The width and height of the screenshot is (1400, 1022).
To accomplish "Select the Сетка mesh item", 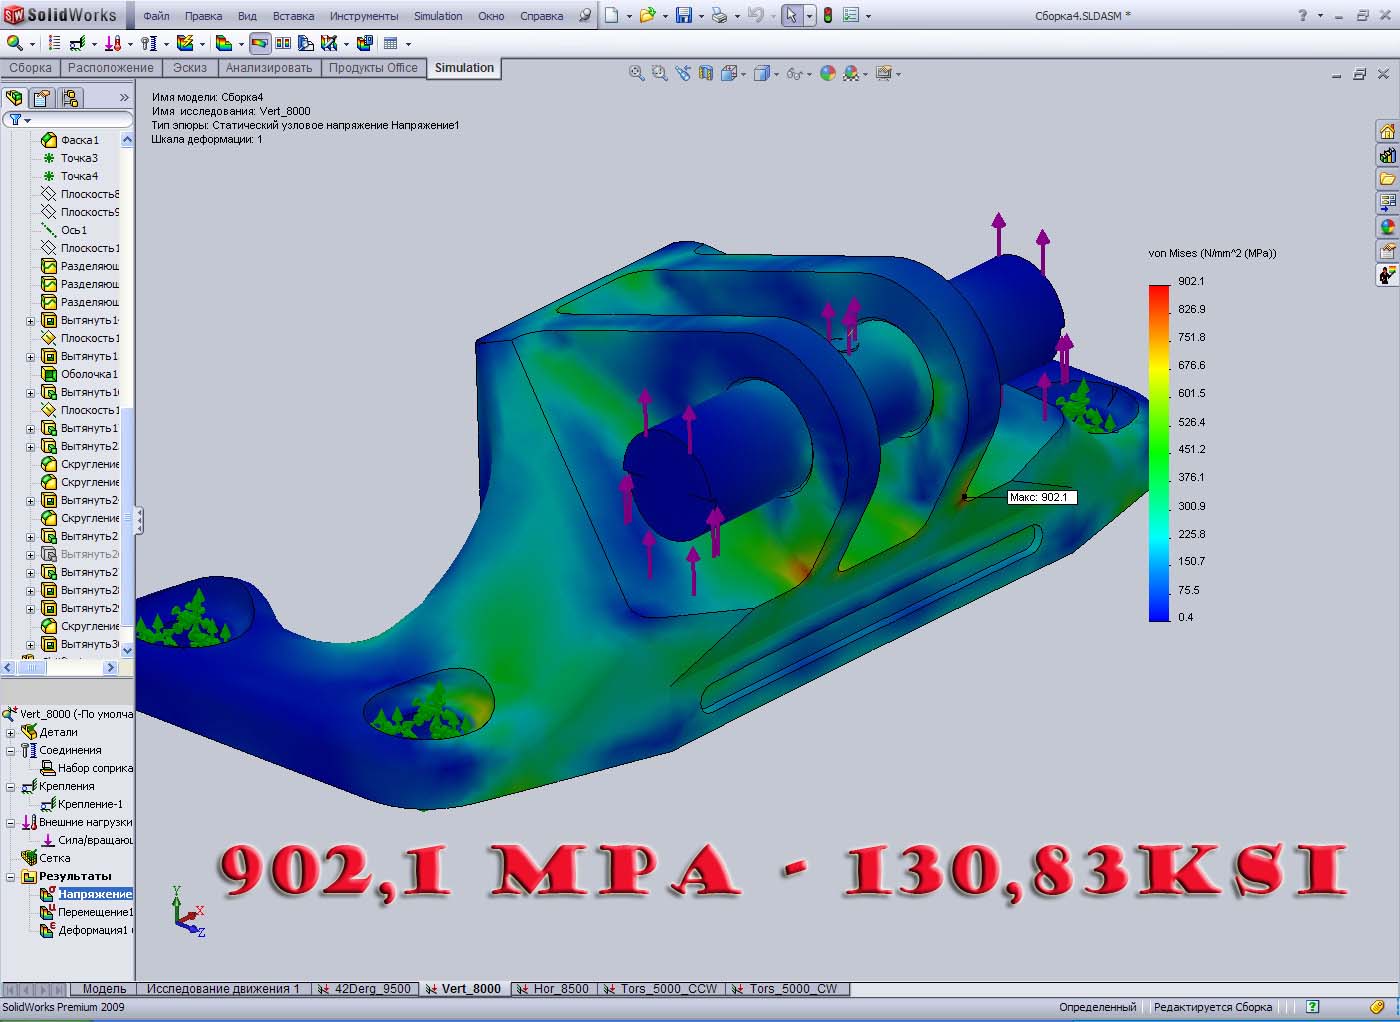I will 46,858.
